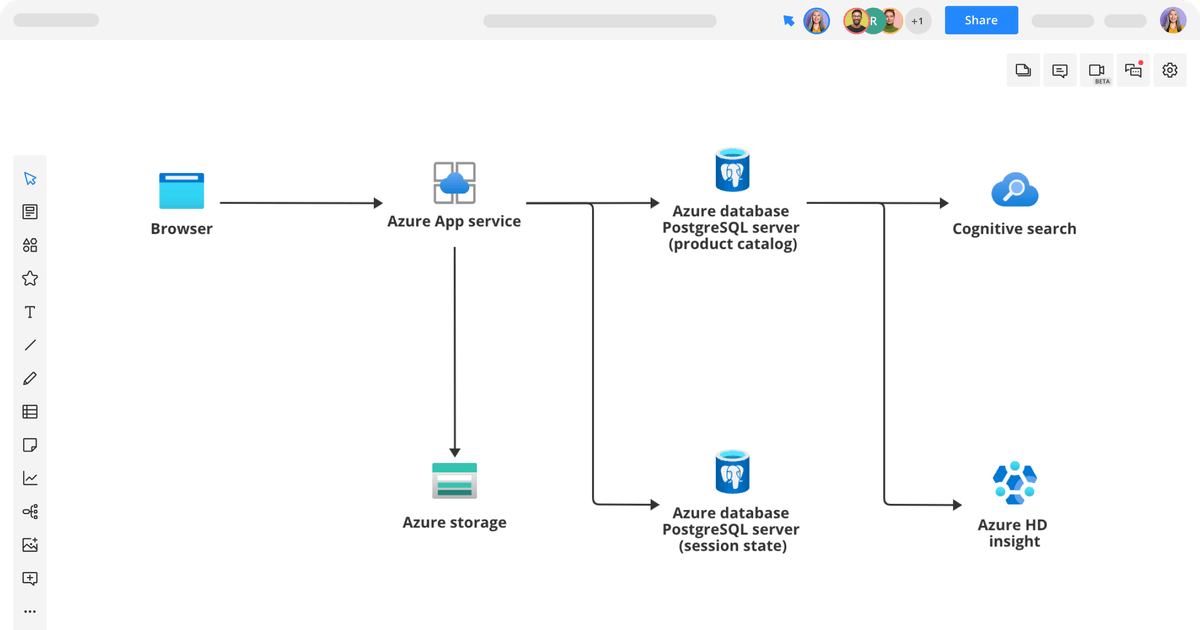Select the Azure App service node
This screenshot has height=630, width=1200.
(454, 195)
